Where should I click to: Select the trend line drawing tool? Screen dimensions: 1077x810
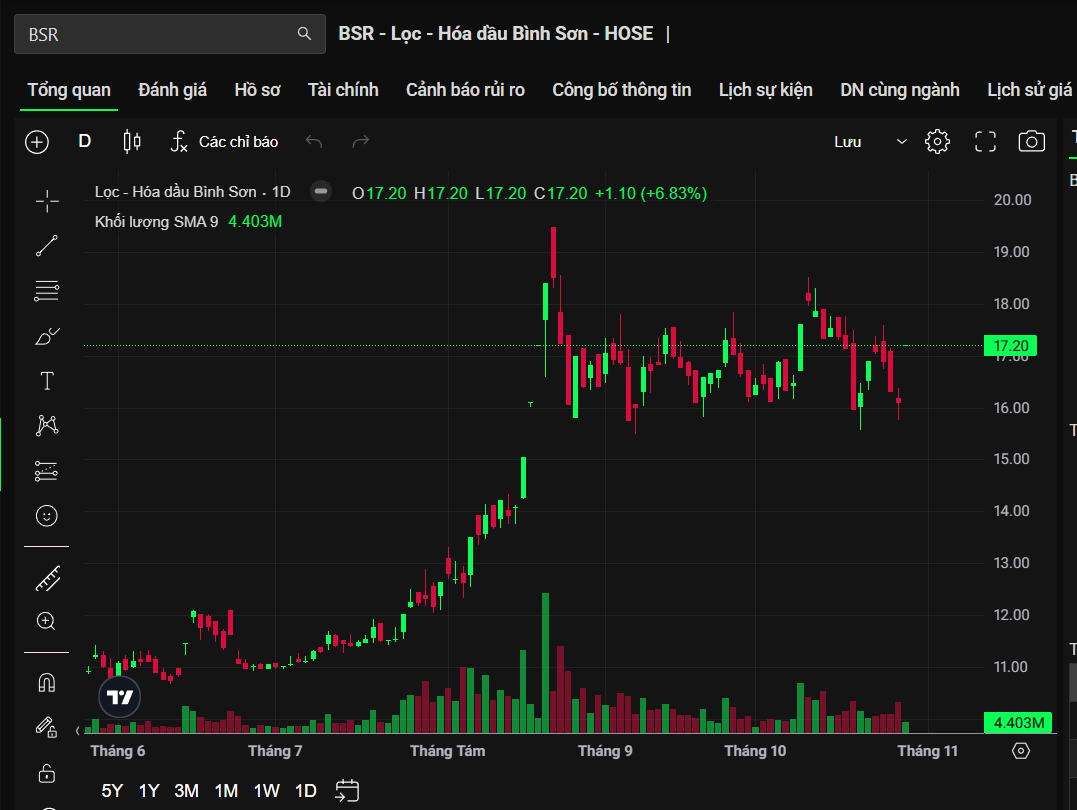point(47,246)
